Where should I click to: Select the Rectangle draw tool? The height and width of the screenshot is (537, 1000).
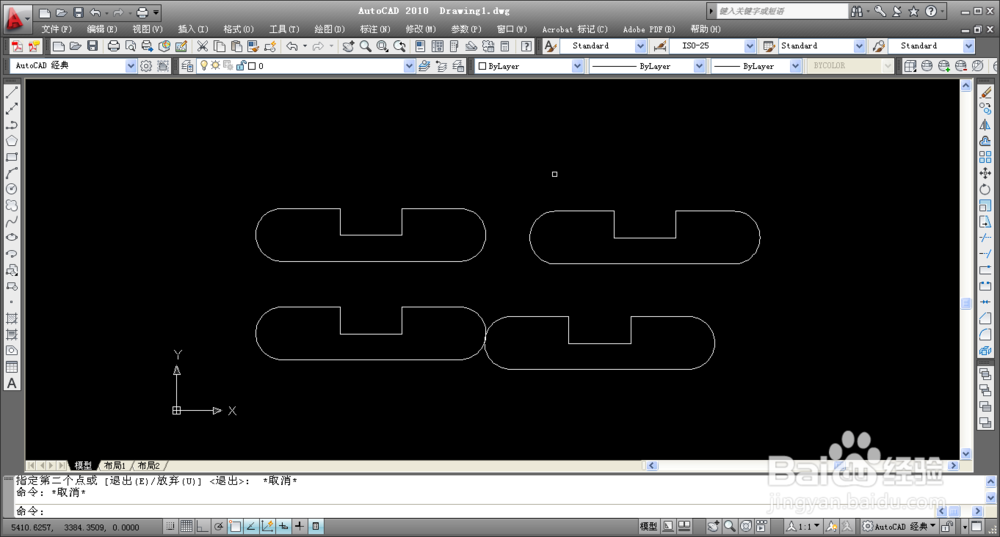pos(11,157)
